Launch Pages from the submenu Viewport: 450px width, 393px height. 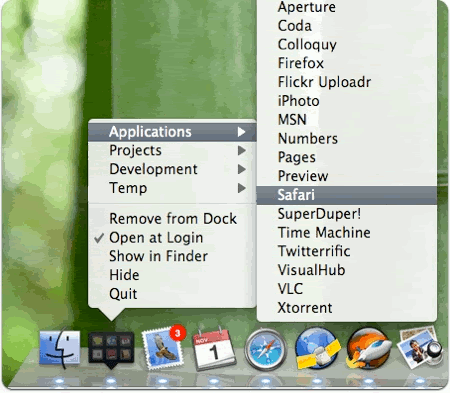point(347,157)
